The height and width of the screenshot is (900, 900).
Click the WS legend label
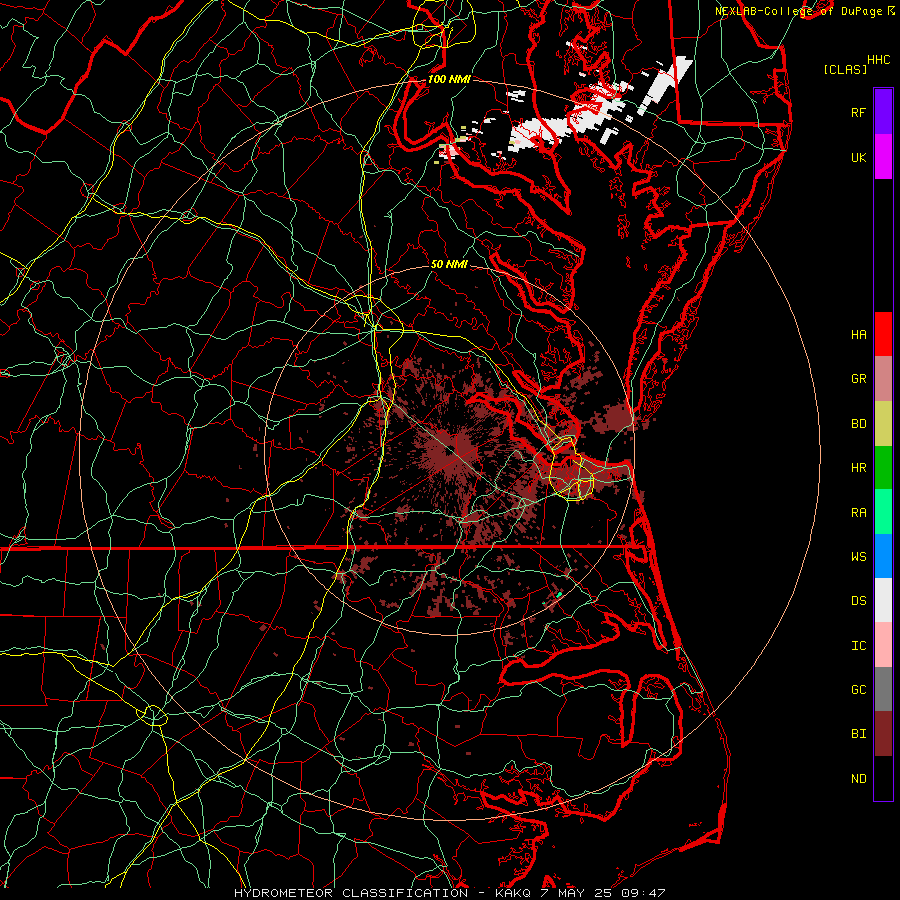pos(858,557)
